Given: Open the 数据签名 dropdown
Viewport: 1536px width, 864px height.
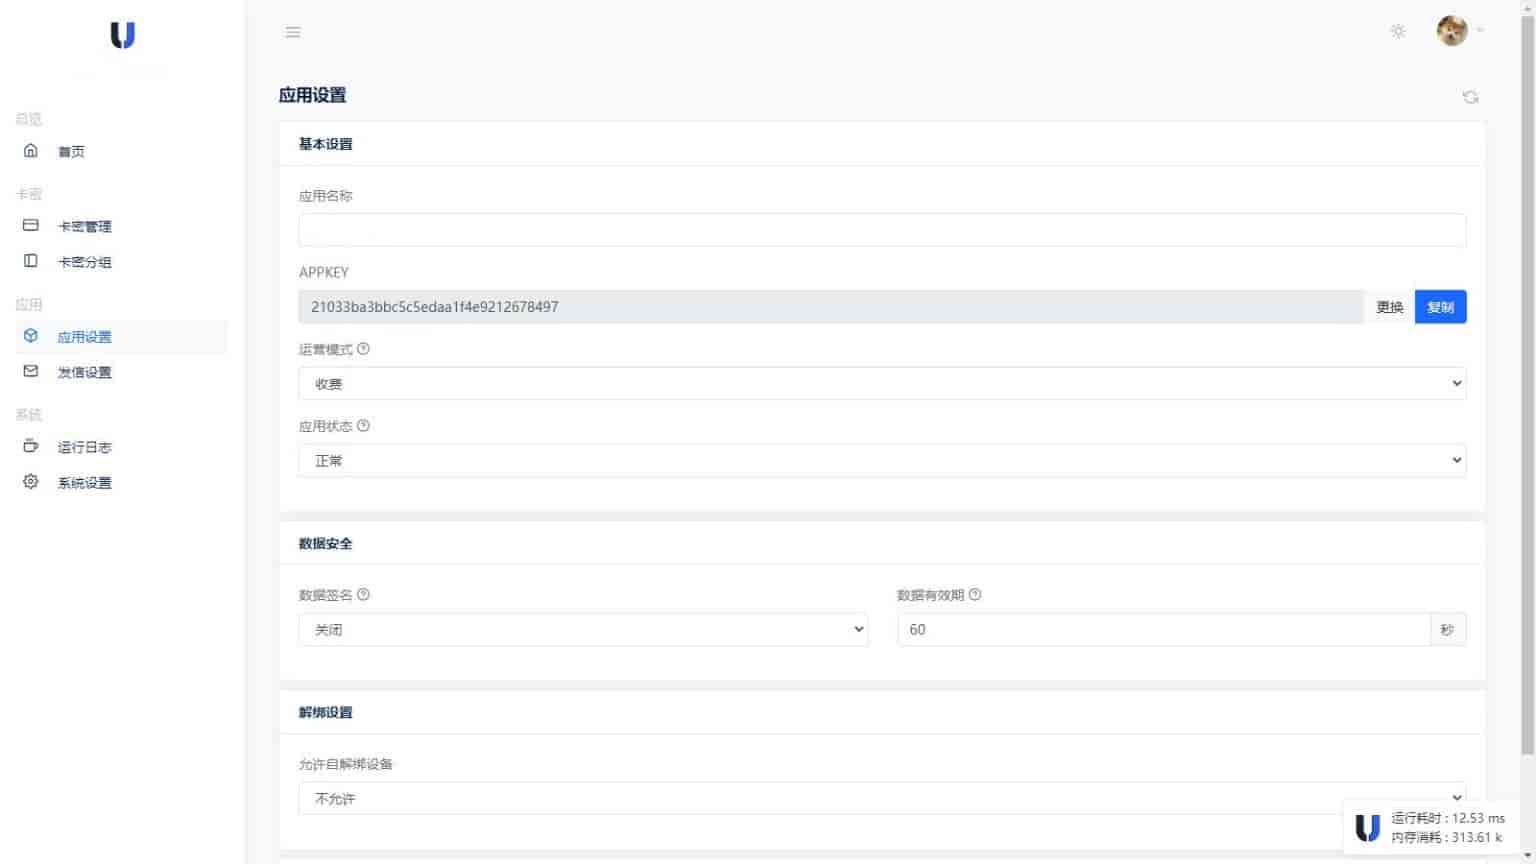Looking at the screenshot, I should point(583,630).
